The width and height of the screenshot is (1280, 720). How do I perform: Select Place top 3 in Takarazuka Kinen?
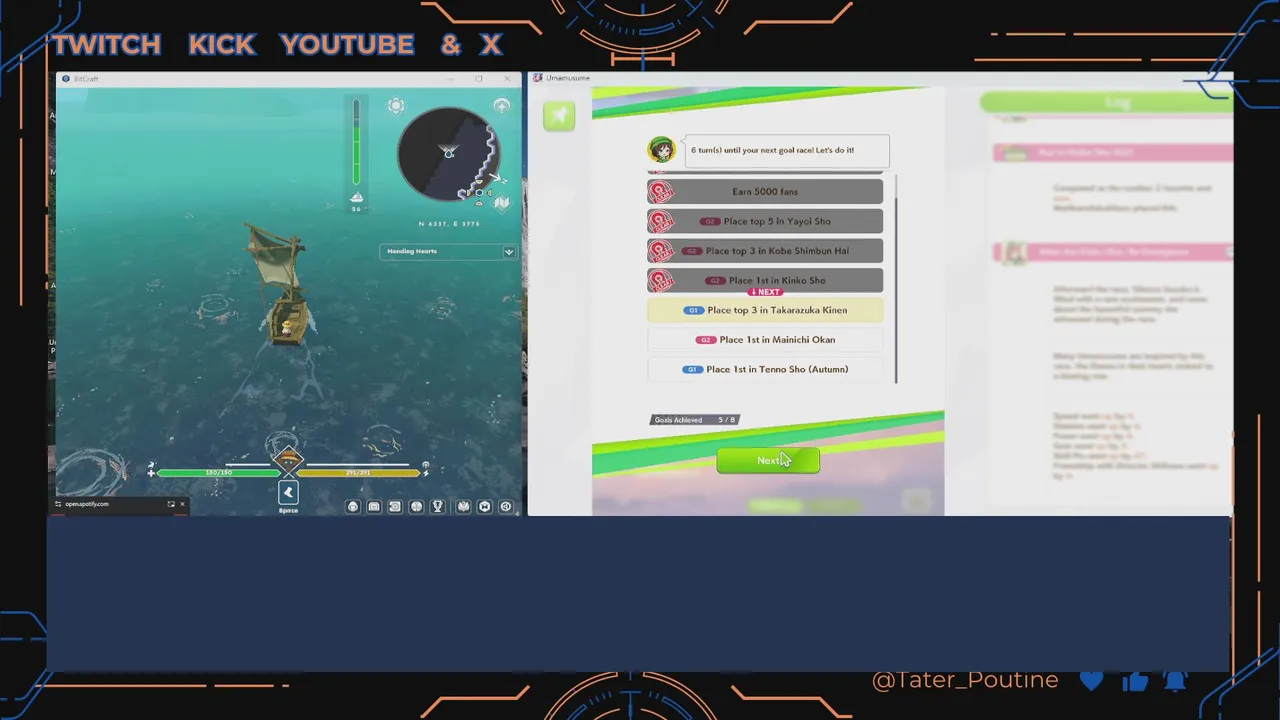click(x=765, y=310)
